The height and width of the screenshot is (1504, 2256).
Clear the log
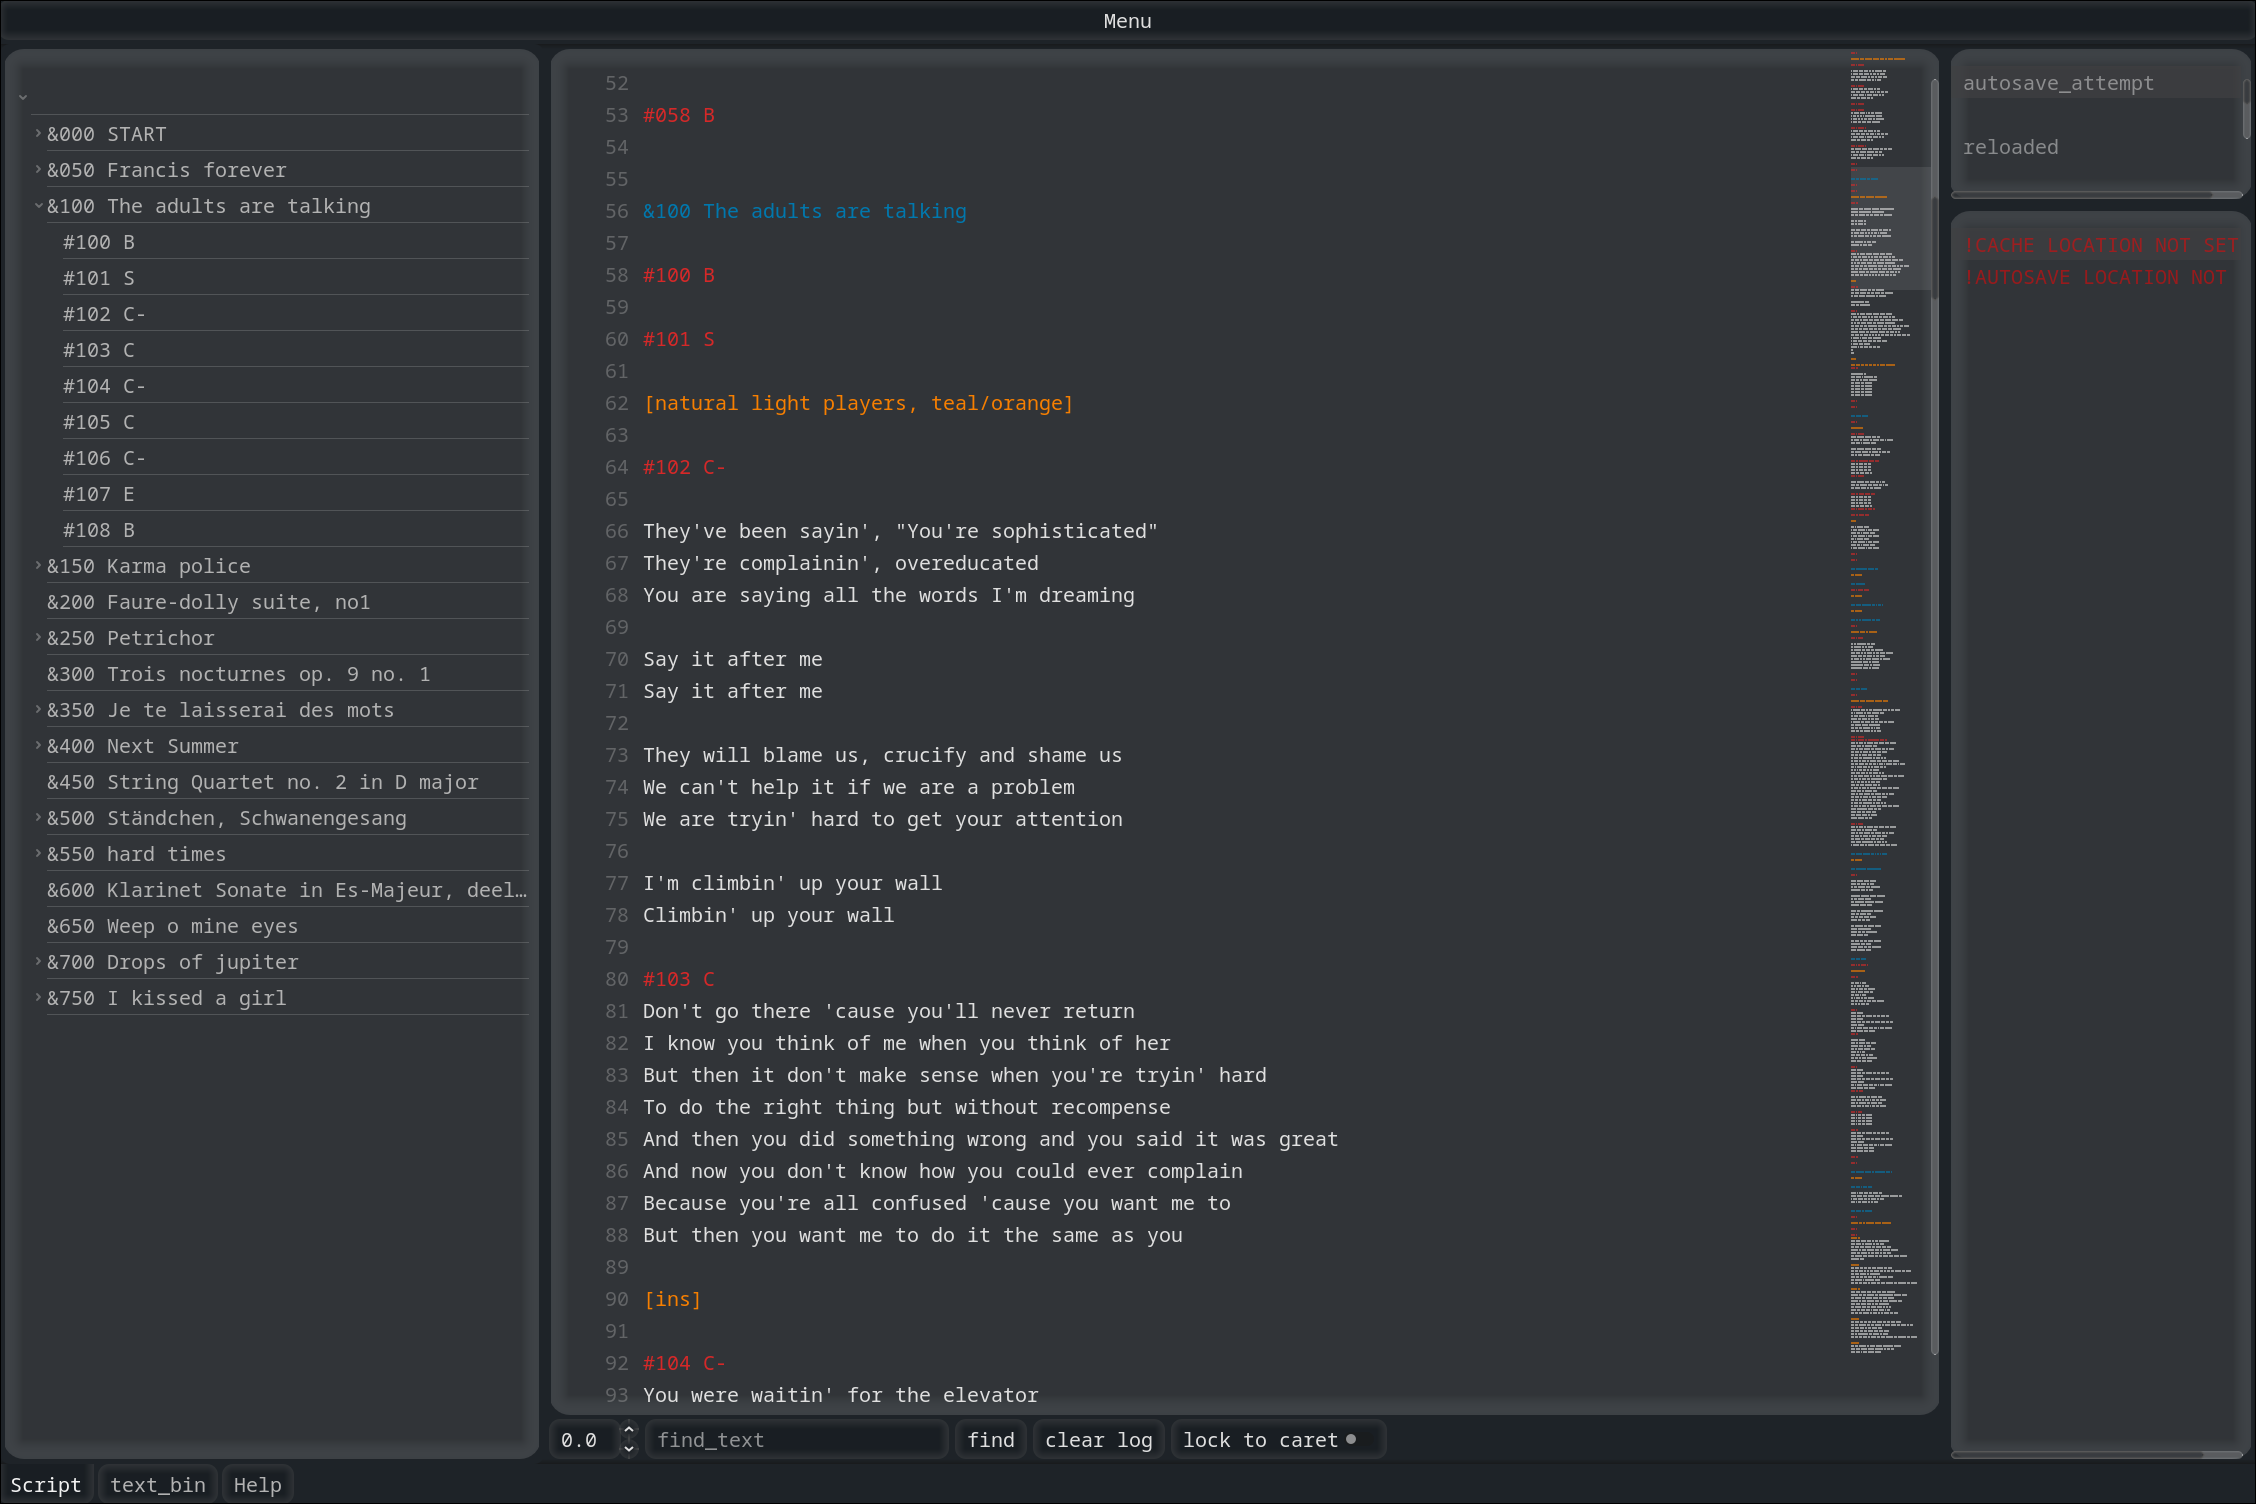point(1098,1439)
